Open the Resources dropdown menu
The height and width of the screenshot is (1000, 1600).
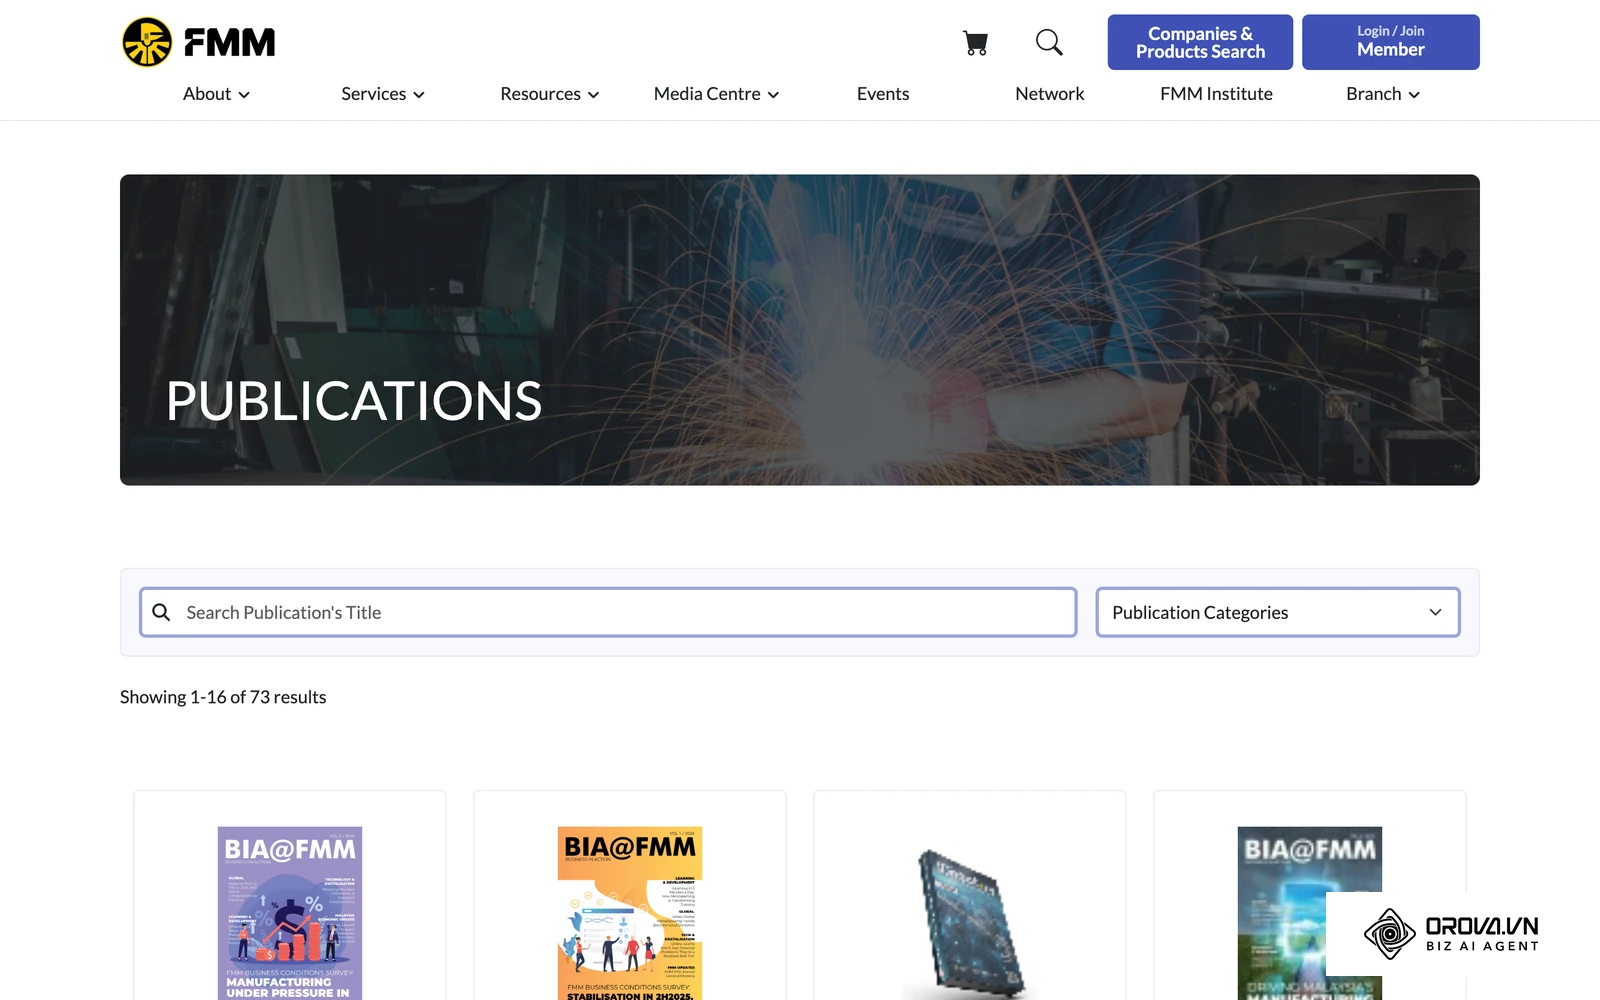click(x=550, y=94)
